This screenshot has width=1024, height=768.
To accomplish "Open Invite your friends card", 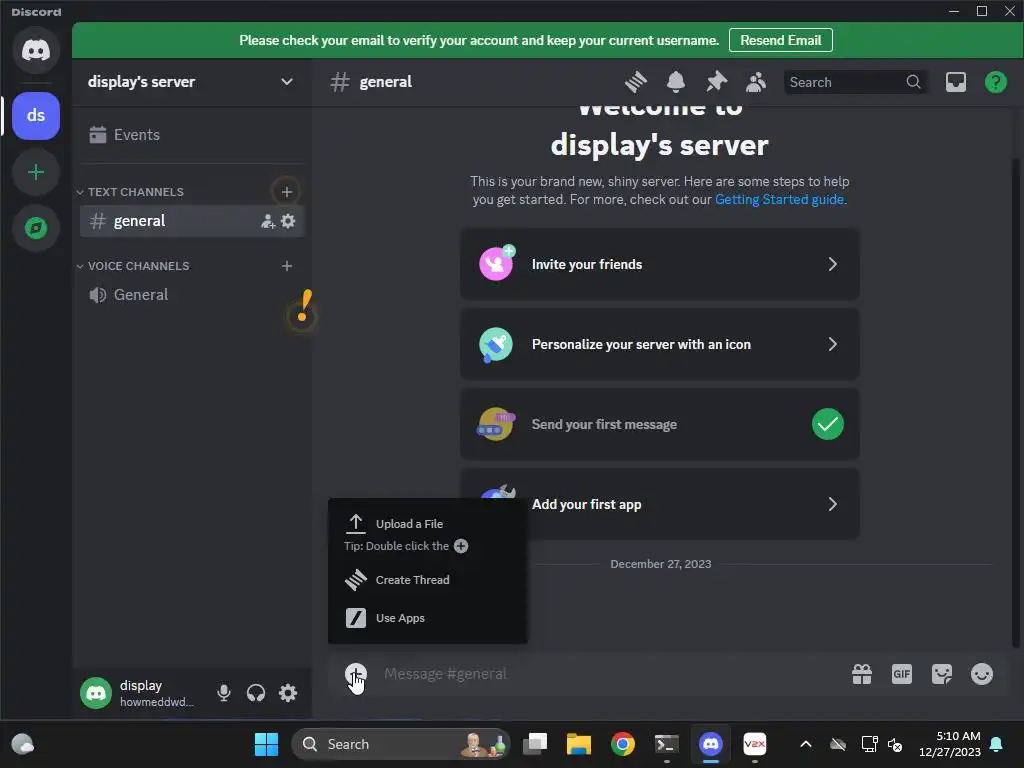I will (660, 264).
